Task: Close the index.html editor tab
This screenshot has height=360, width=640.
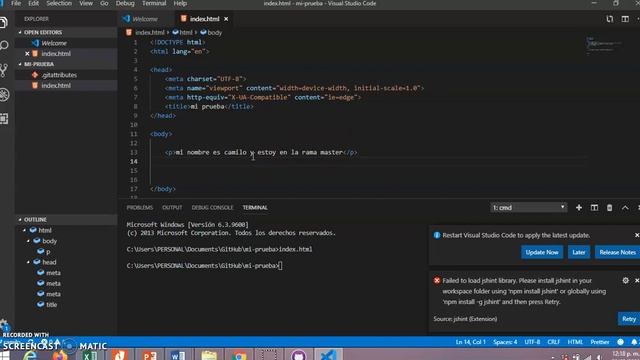Action: pos(226,19)
